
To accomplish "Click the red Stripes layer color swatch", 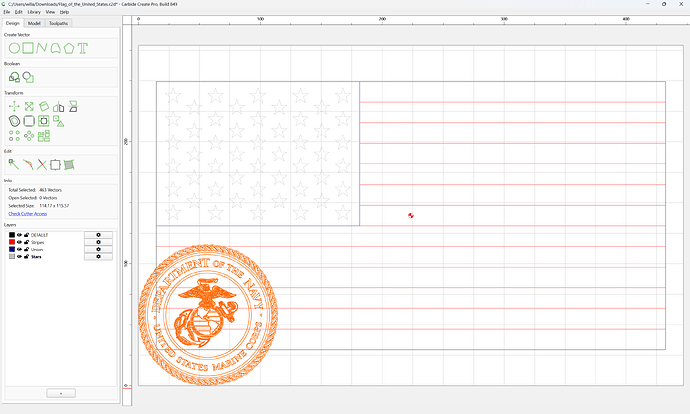I will click(12, 242).
